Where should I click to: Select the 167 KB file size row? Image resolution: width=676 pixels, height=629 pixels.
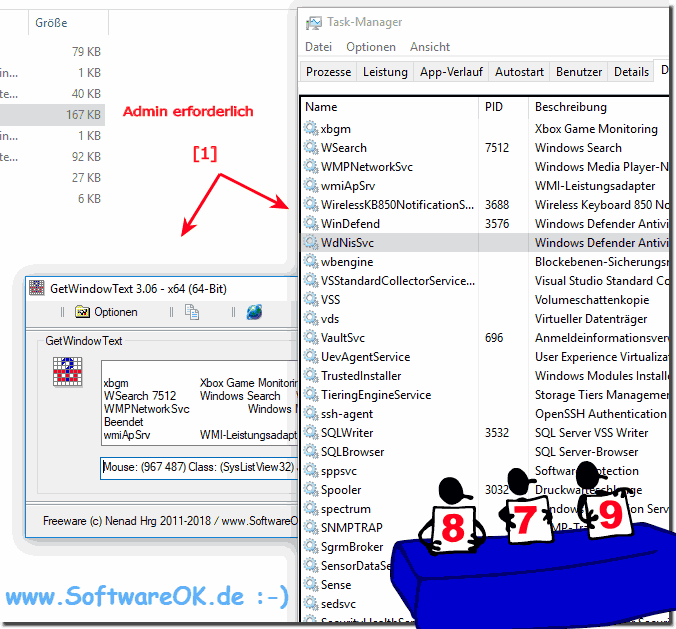(52, 114)
